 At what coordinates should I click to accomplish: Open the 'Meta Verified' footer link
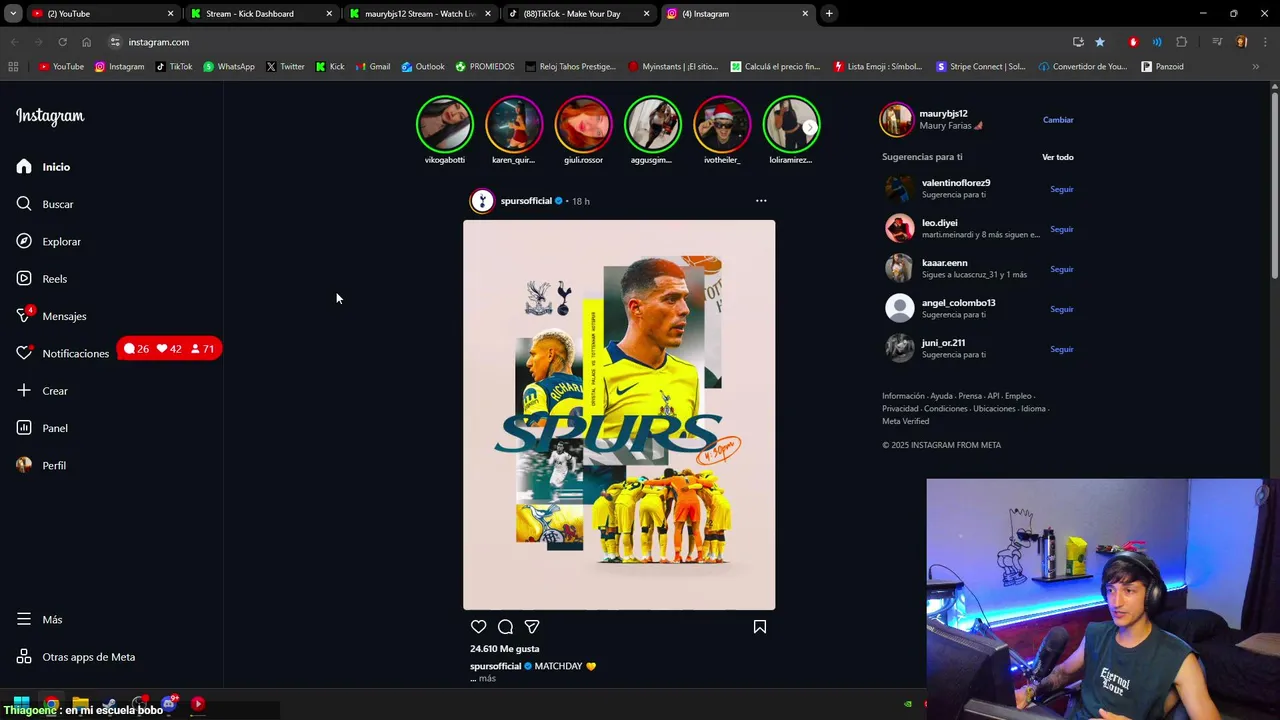(x=905, y=421)
